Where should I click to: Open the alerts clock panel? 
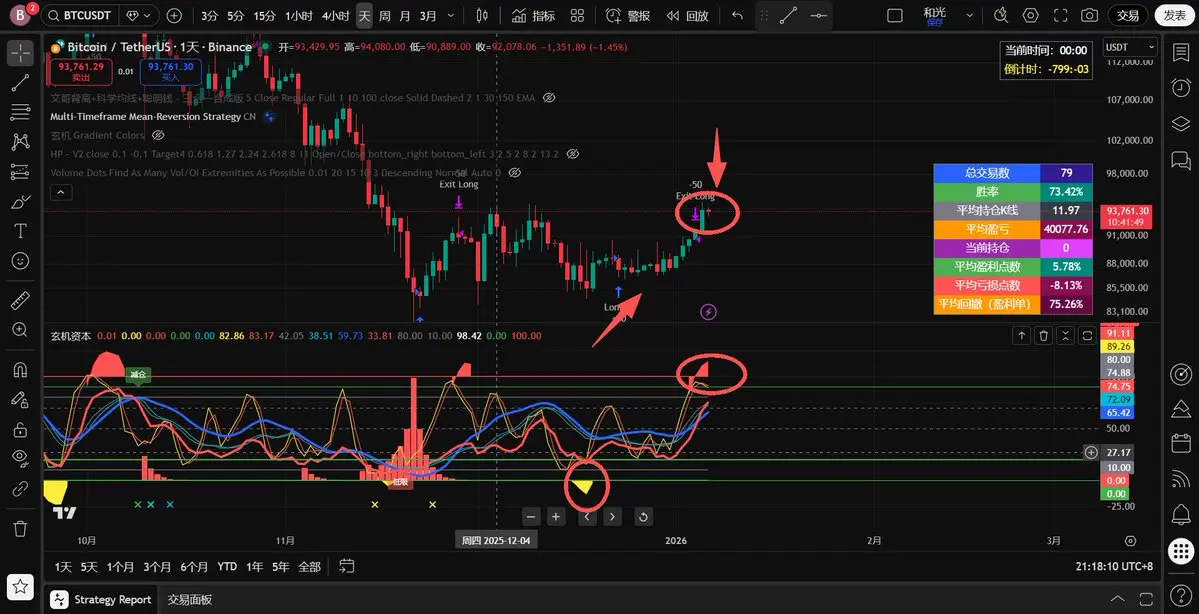1181,87
